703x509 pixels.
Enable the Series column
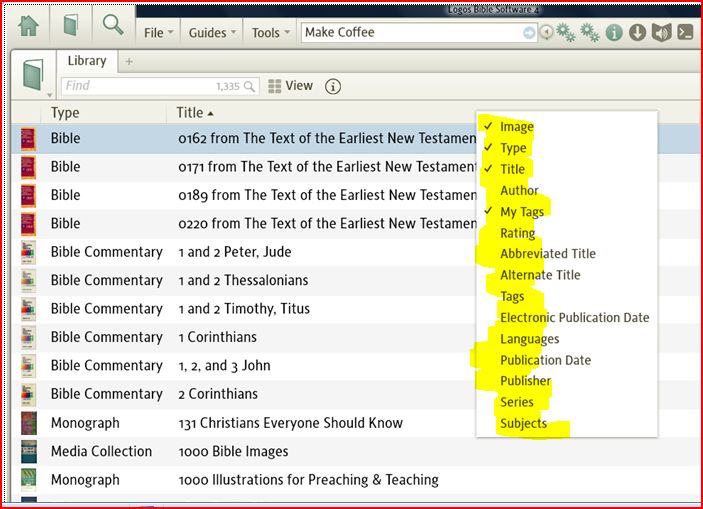point(516,402)
